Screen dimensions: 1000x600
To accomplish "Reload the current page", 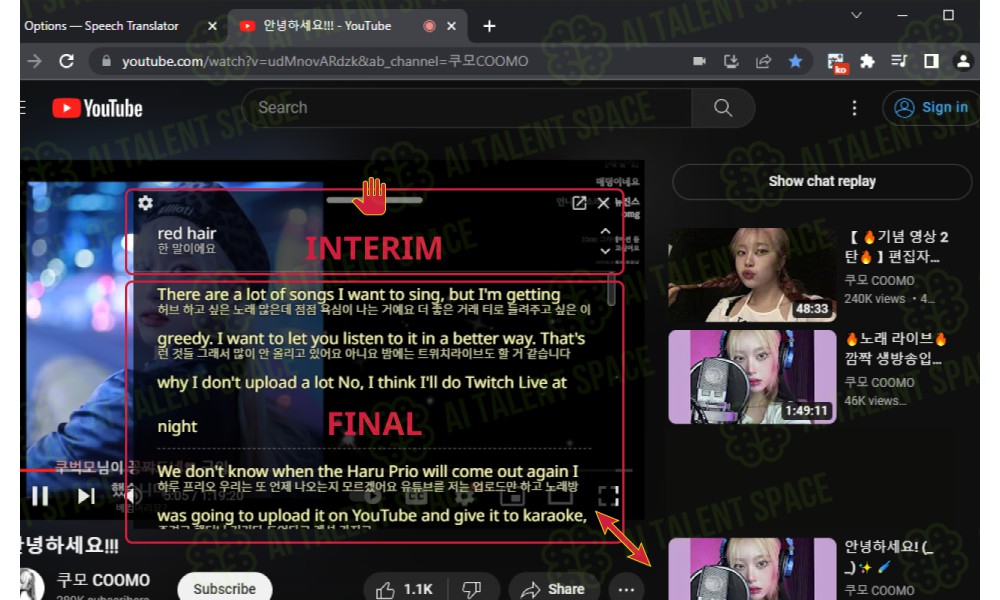I will click(66, 61).
